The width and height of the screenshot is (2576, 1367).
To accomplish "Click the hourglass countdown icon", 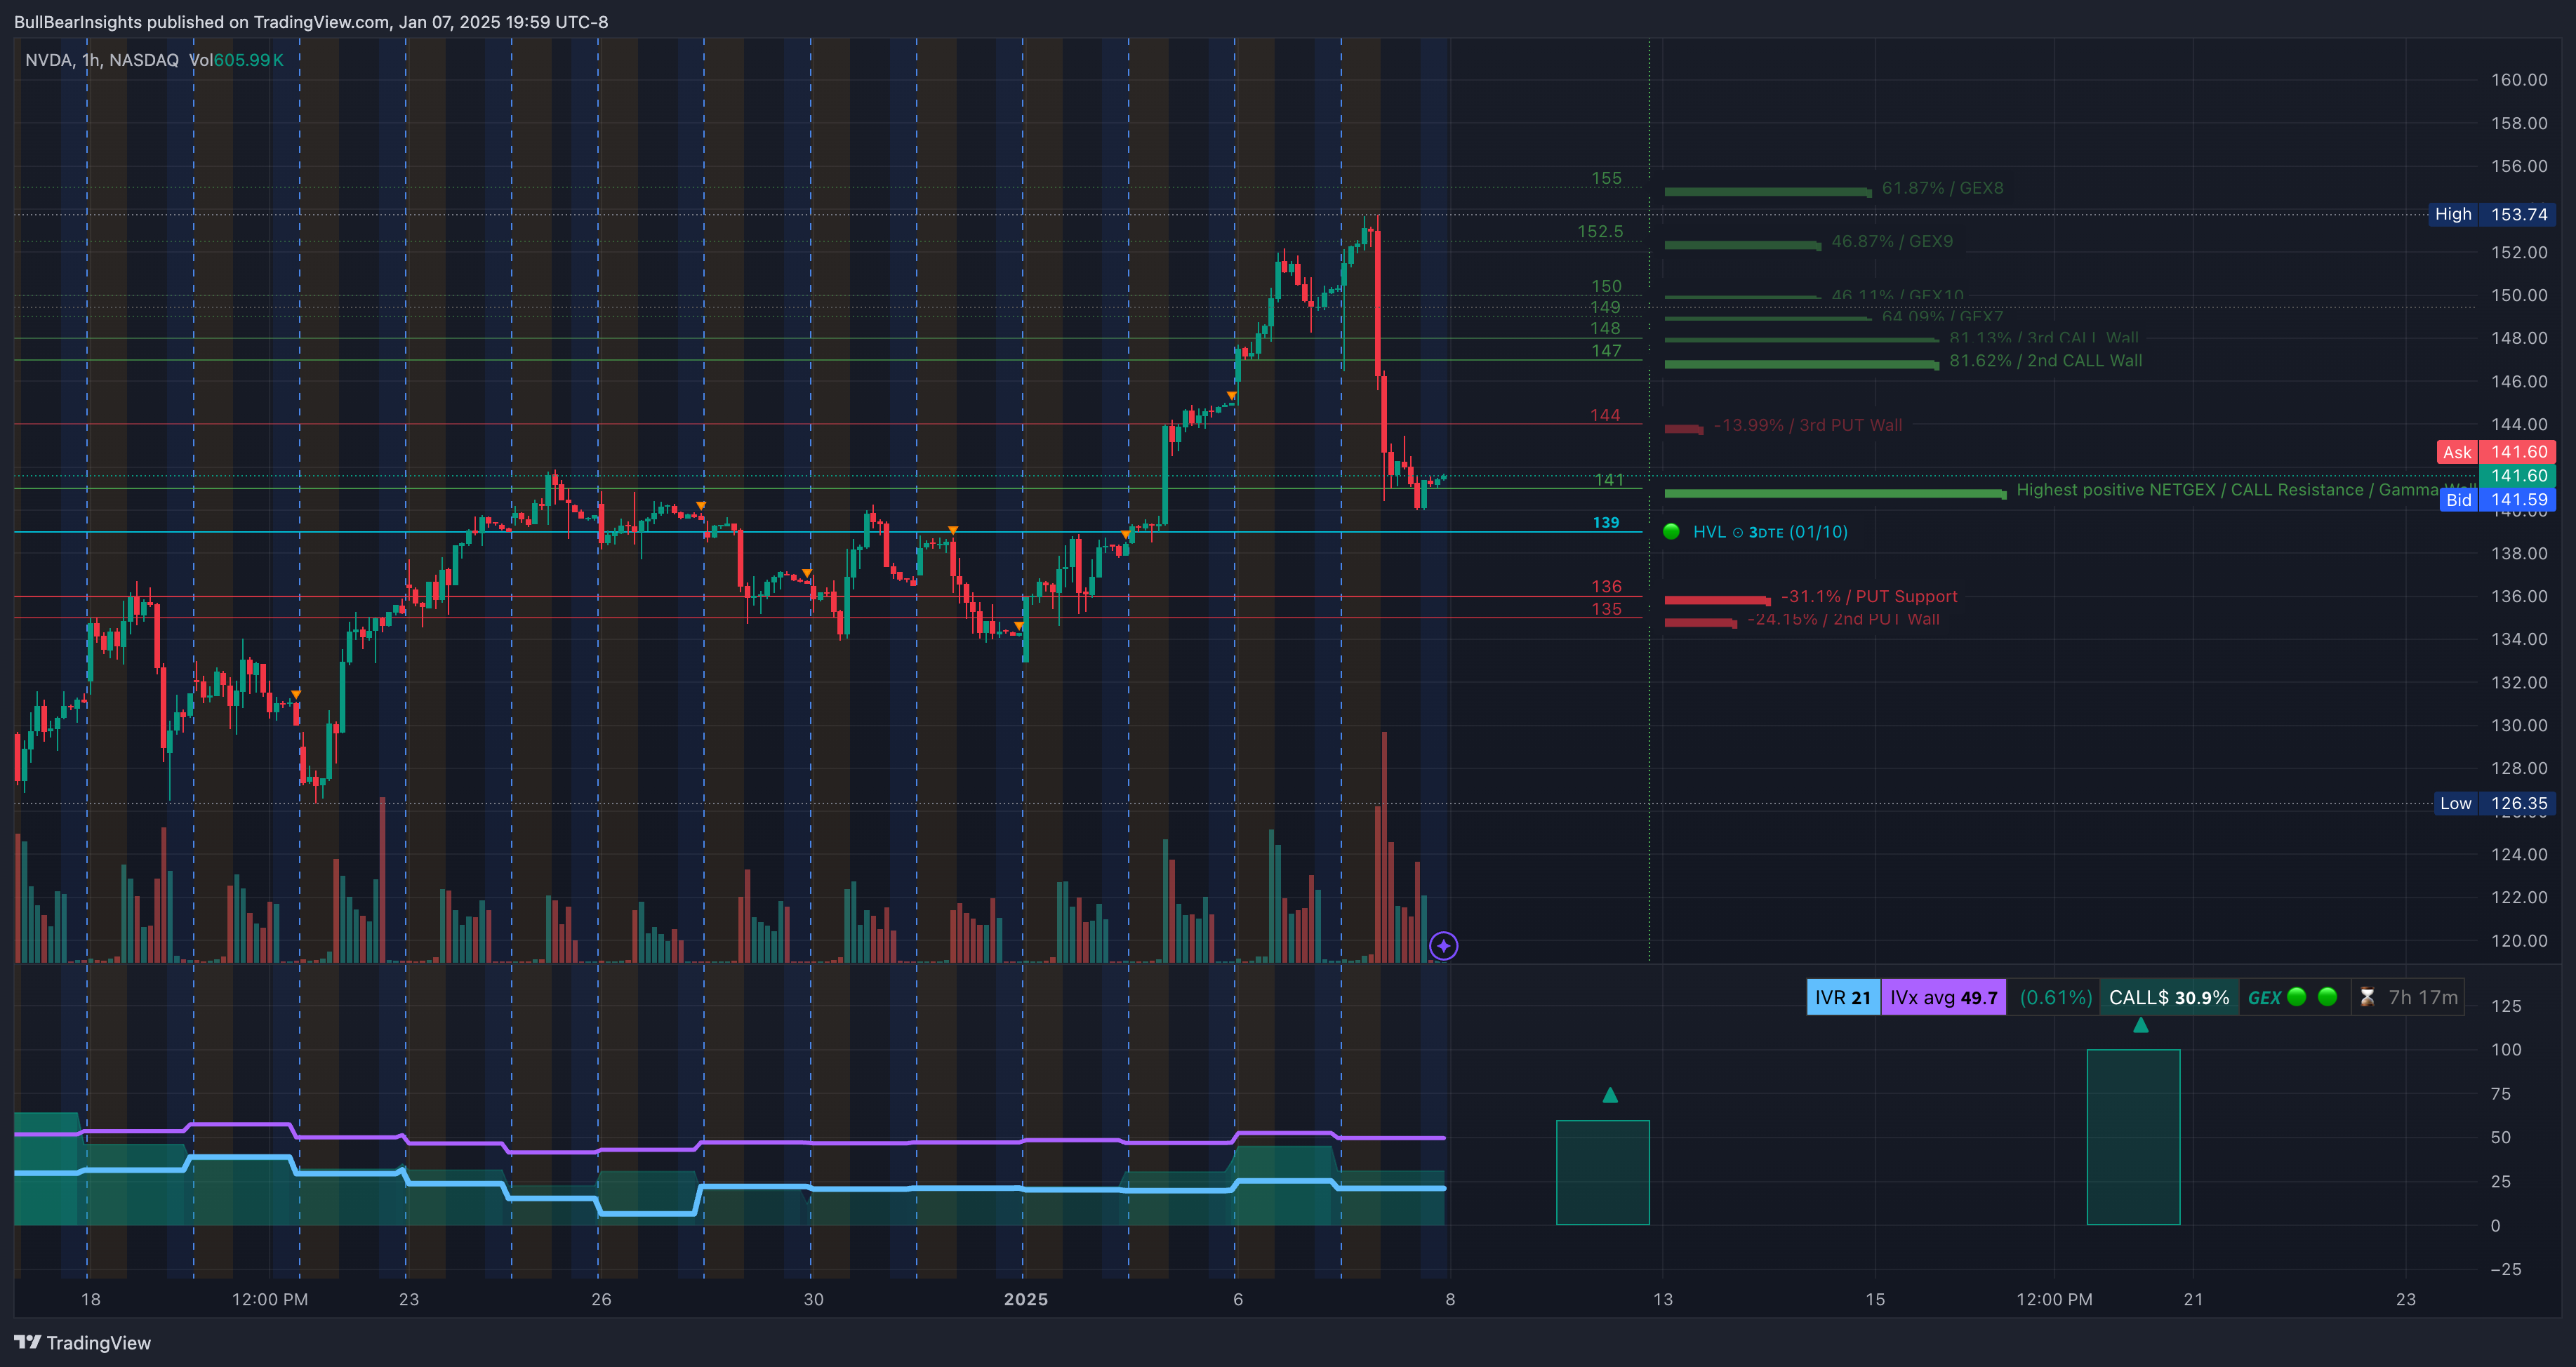I will [x=2367, y=997].
